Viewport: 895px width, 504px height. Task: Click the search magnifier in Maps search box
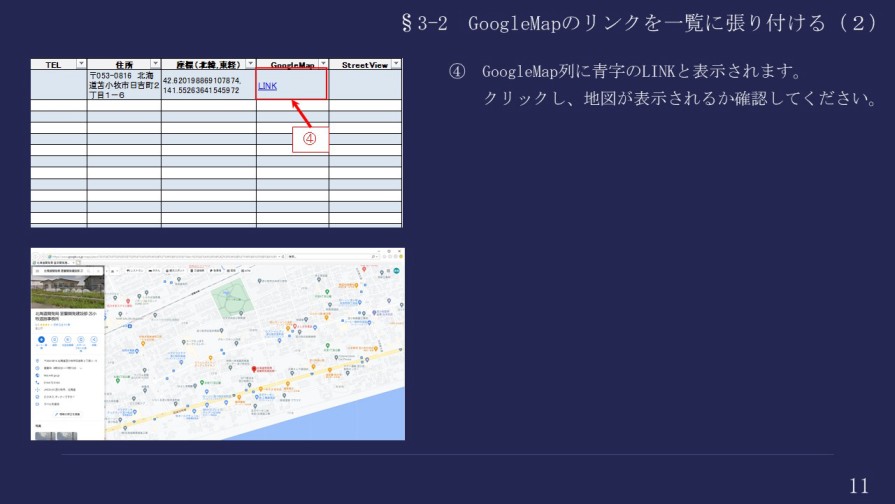point(89,271)
